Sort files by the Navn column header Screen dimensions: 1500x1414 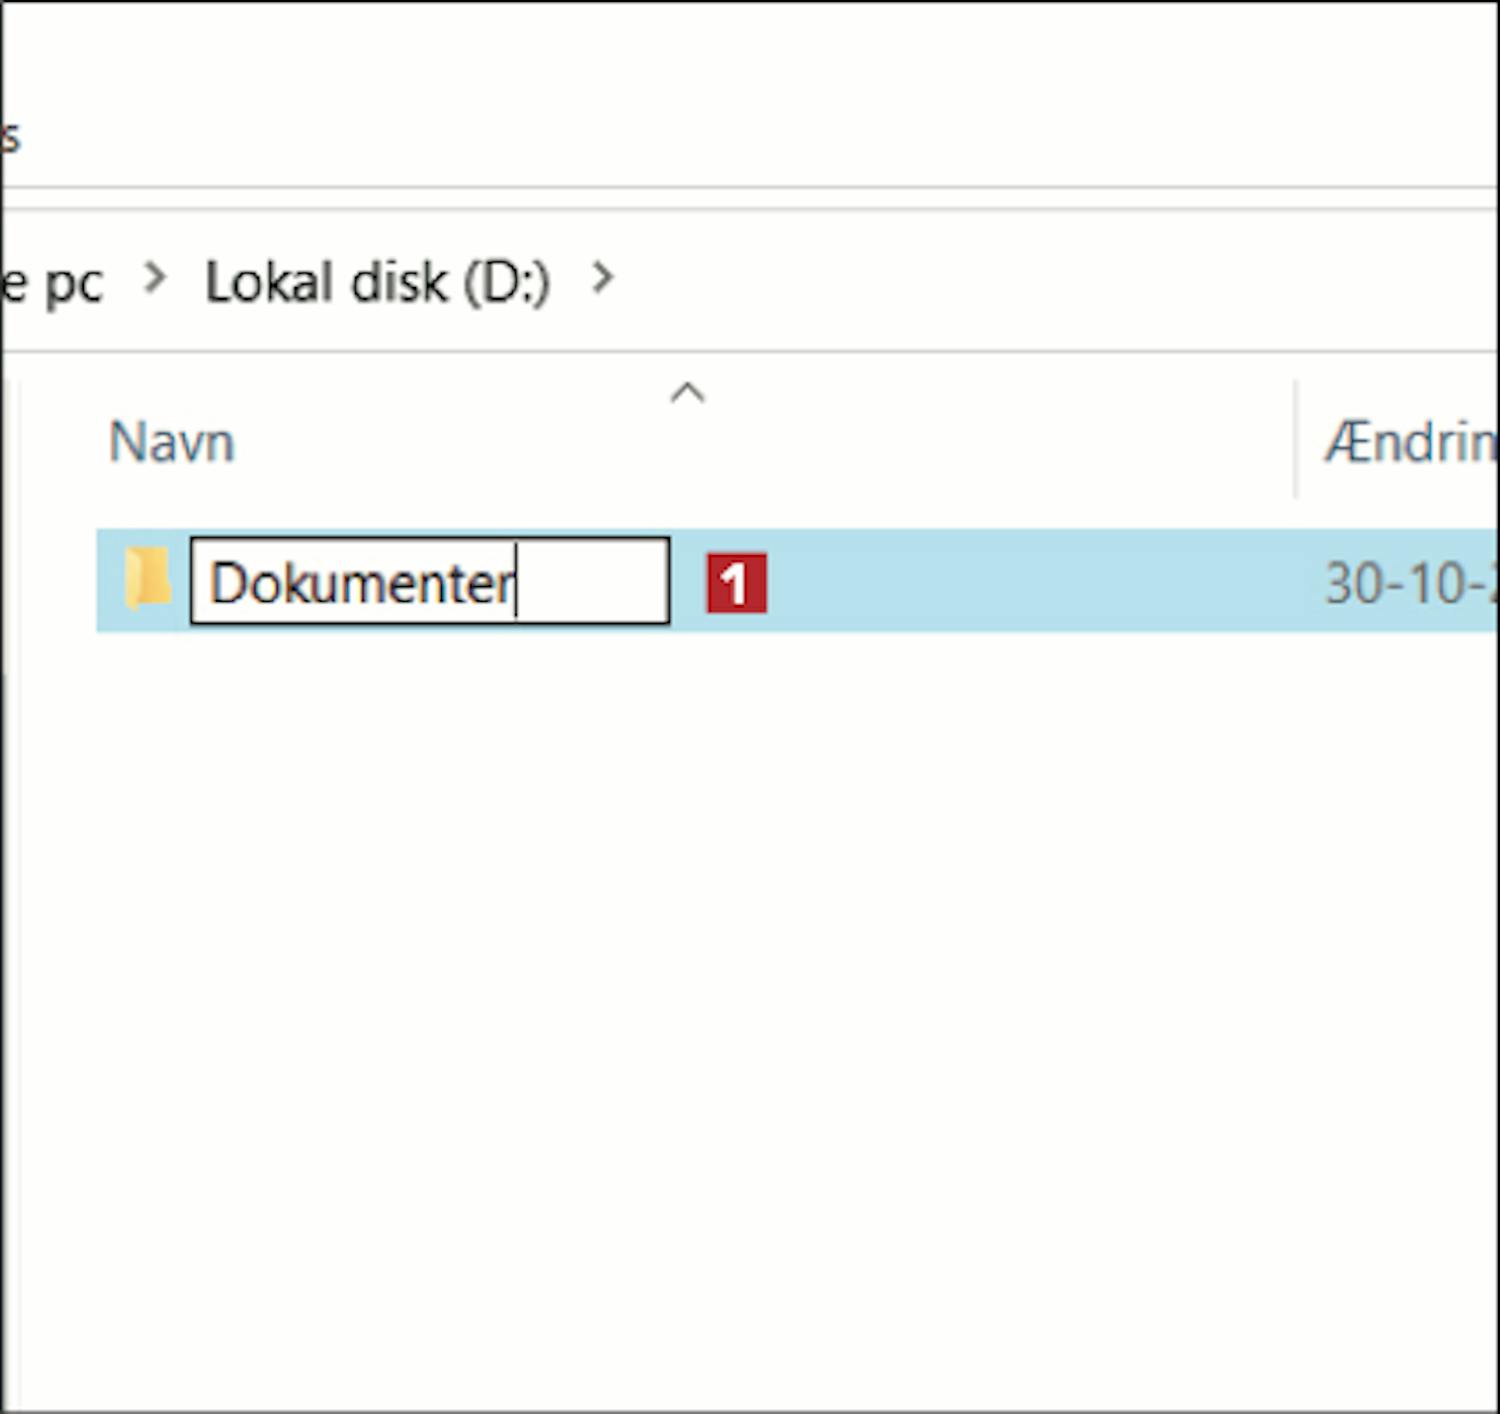click(x=172, y=442)
